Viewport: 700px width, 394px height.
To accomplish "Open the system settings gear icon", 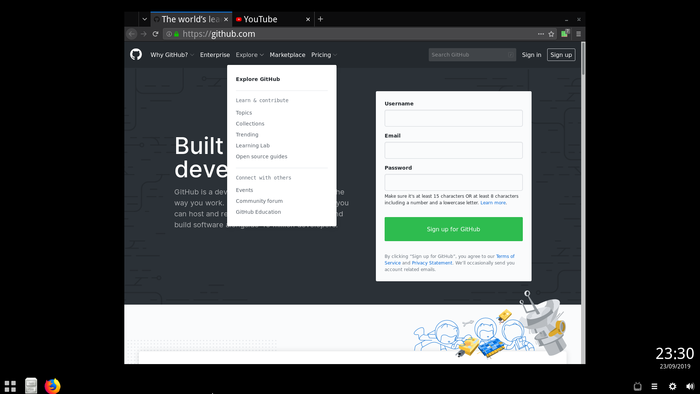I will point(672,386).
